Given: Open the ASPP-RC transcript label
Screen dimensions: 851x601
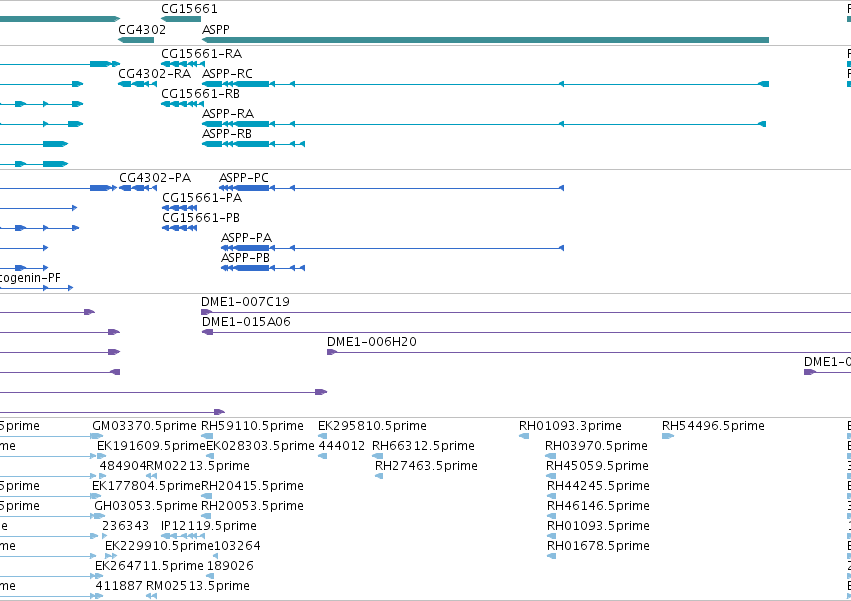Looking at the screenshot, I should [227, 74].
